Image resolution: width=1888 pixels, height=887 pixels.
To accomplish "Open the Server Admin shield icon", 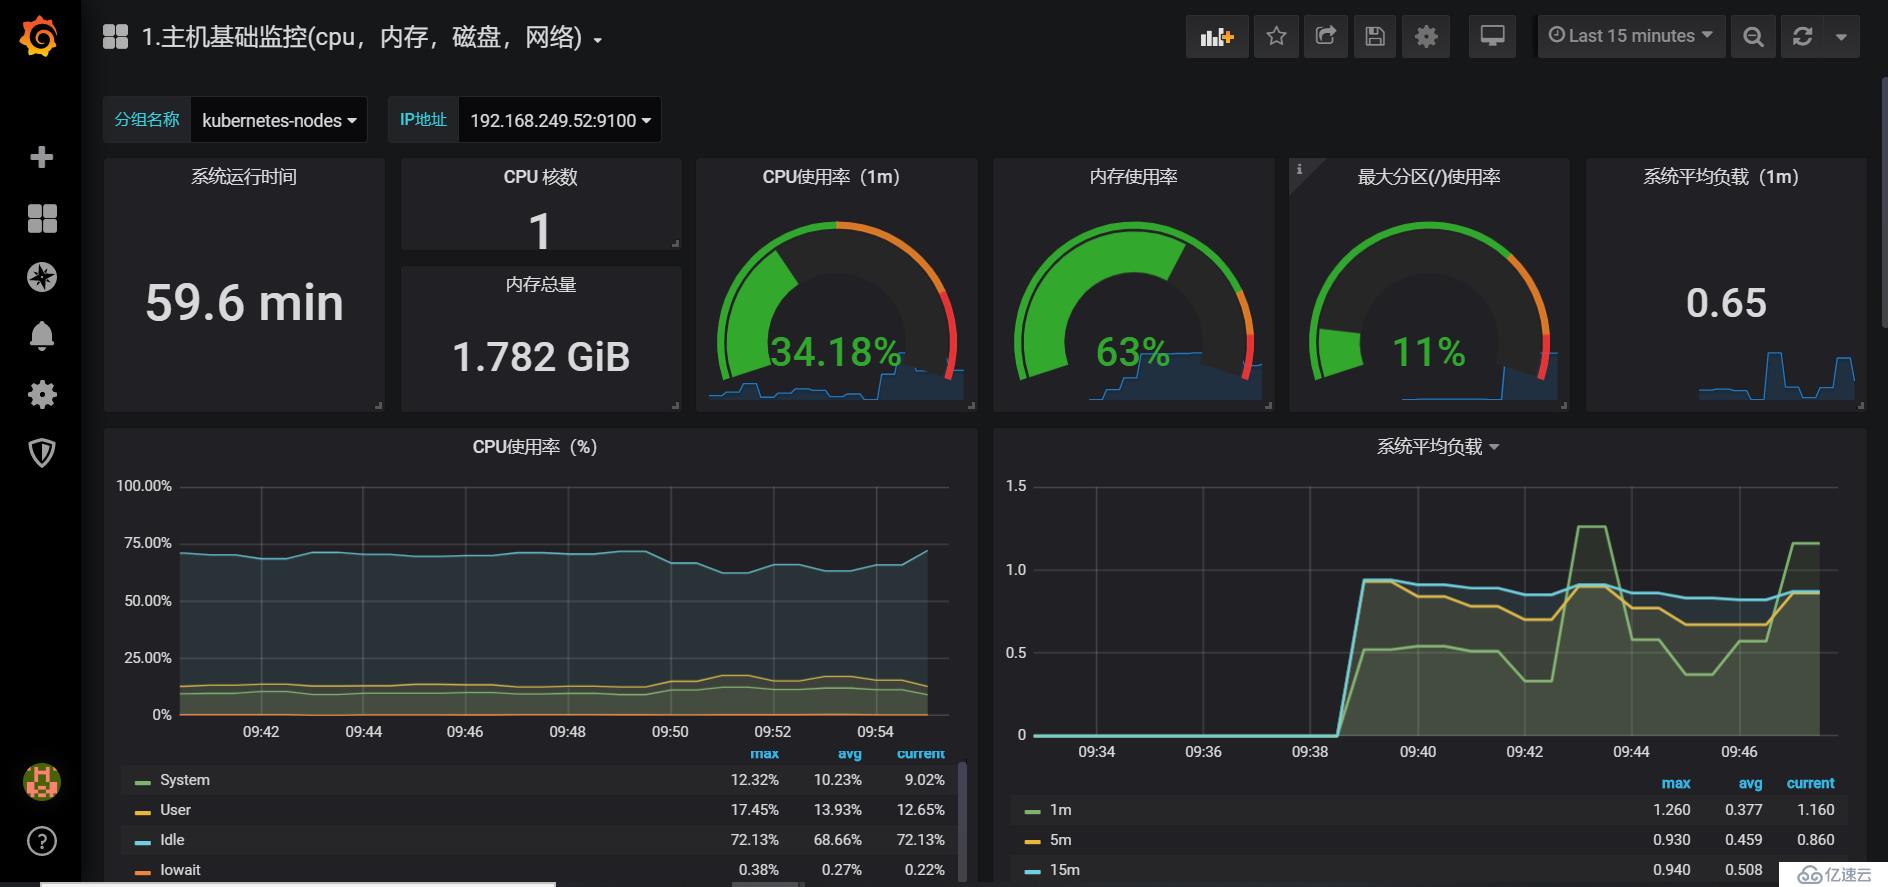I will [42, 453].
